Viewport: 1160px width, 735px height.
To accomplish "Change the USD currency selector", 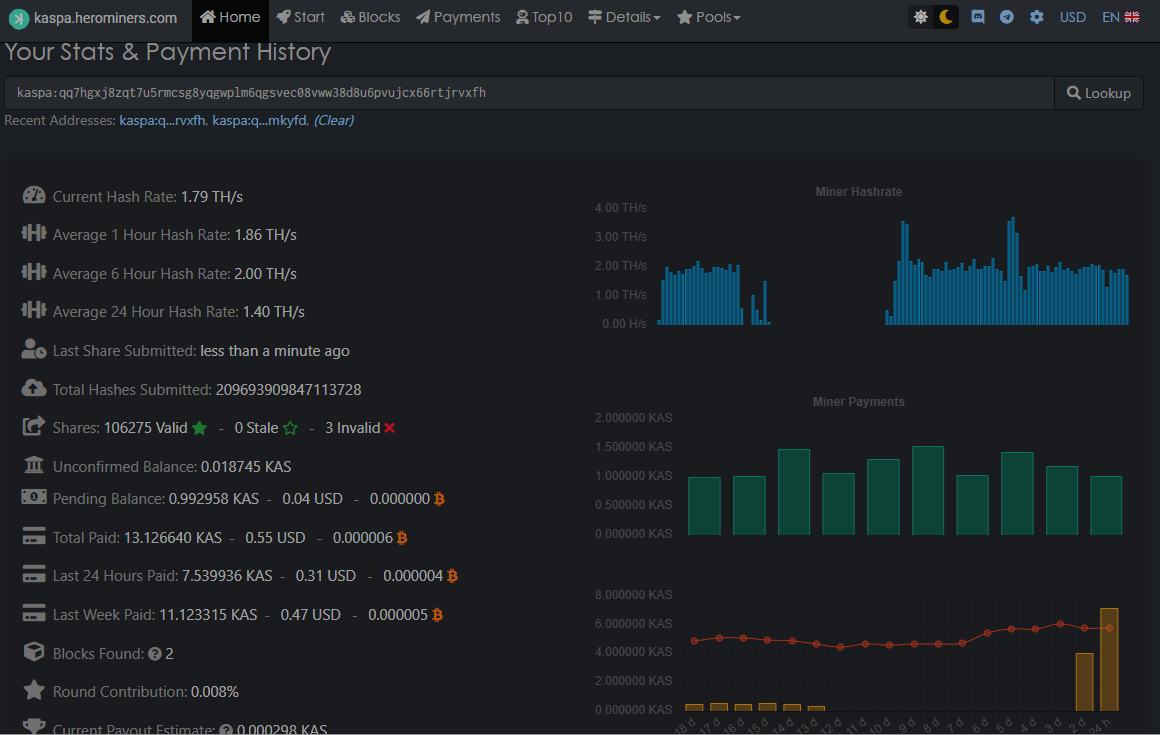I will 1072,17.
